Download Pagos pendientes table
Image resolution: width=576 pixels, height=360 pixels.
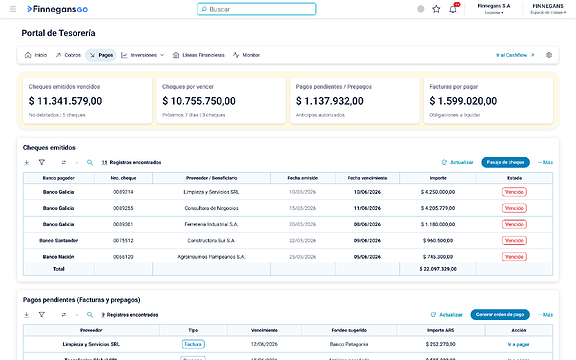pyautogui.click(x=26, y=315)
